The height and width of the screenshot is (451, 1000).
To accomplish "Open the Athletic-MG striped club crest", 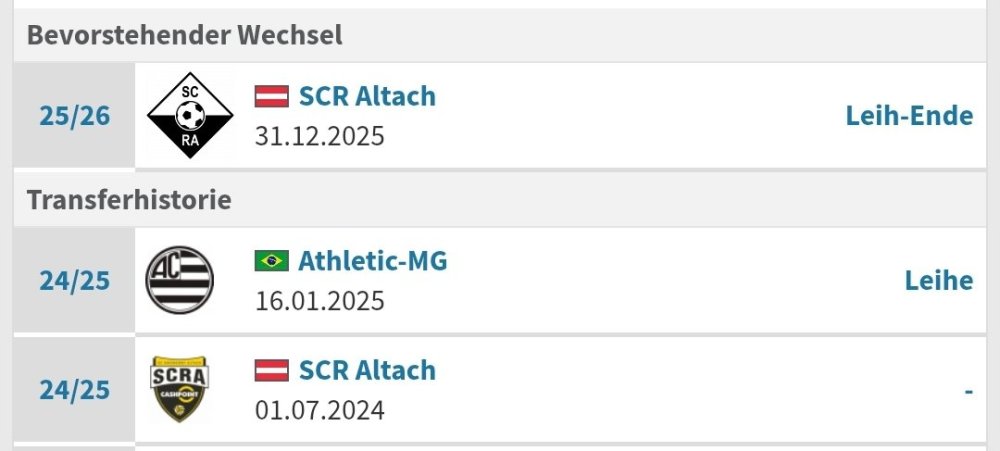I will click(180, 280).
